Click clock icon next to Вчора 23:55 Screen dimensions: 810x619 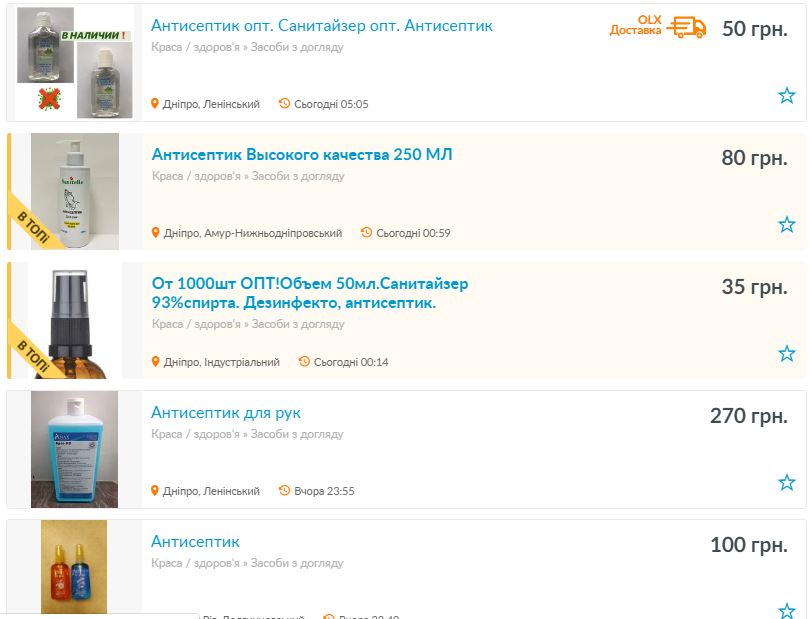click(x=285, y=491)
